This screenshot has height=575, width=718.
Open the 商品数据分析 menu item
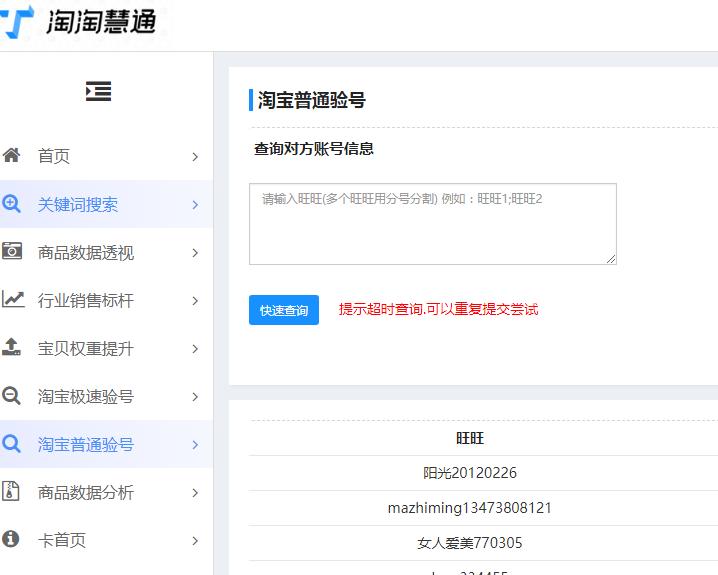tap(106, 492)
